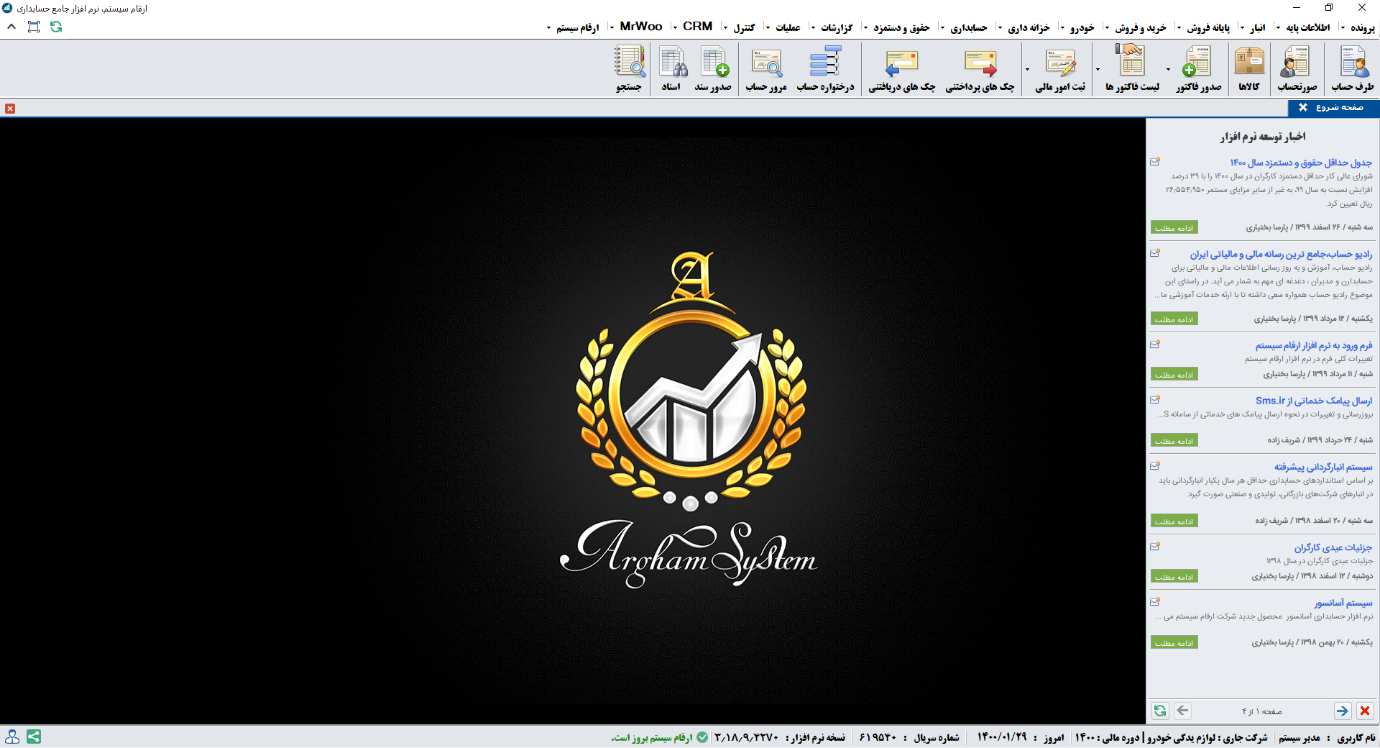Open the حقوق و دستمزد menu
1380x748 pixels.
[x=896, y=27]
